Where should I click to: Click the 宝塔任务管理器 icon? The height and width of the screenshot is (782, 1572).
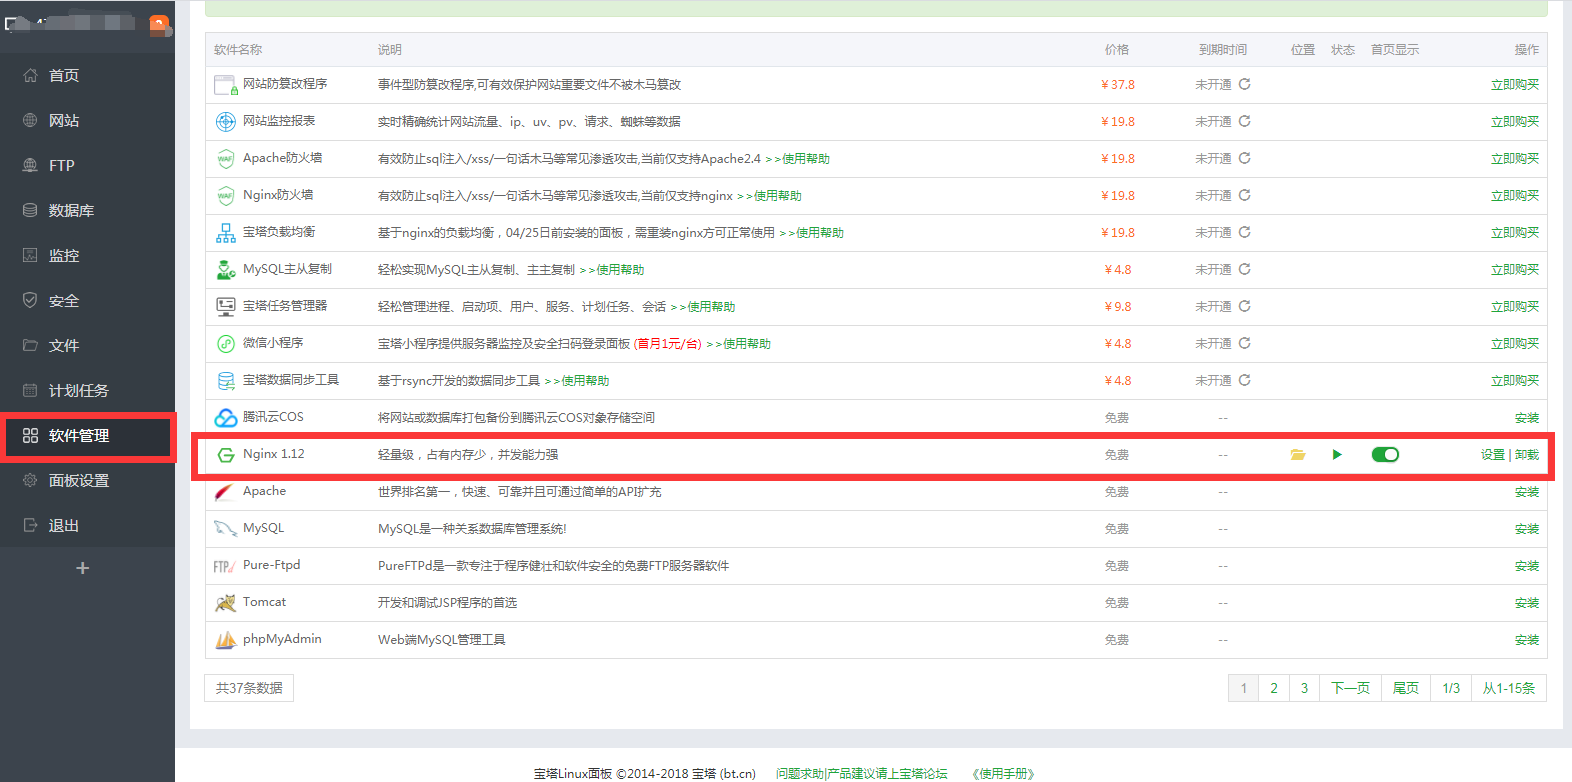(226, 307)
